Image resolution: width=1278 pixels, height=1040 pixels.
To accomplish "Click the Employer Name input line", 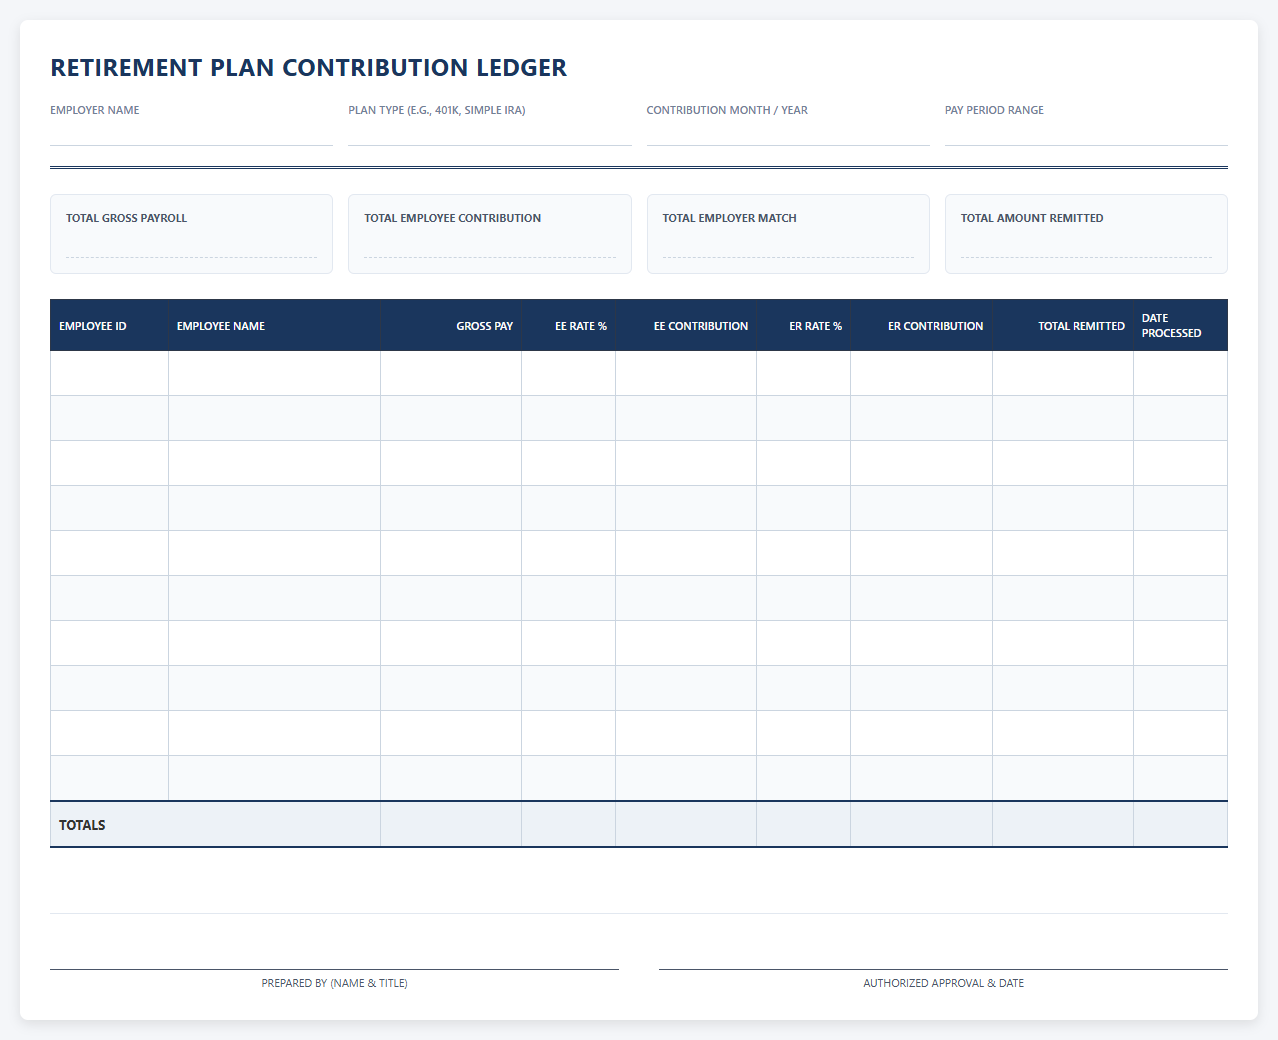I will 191,133.
